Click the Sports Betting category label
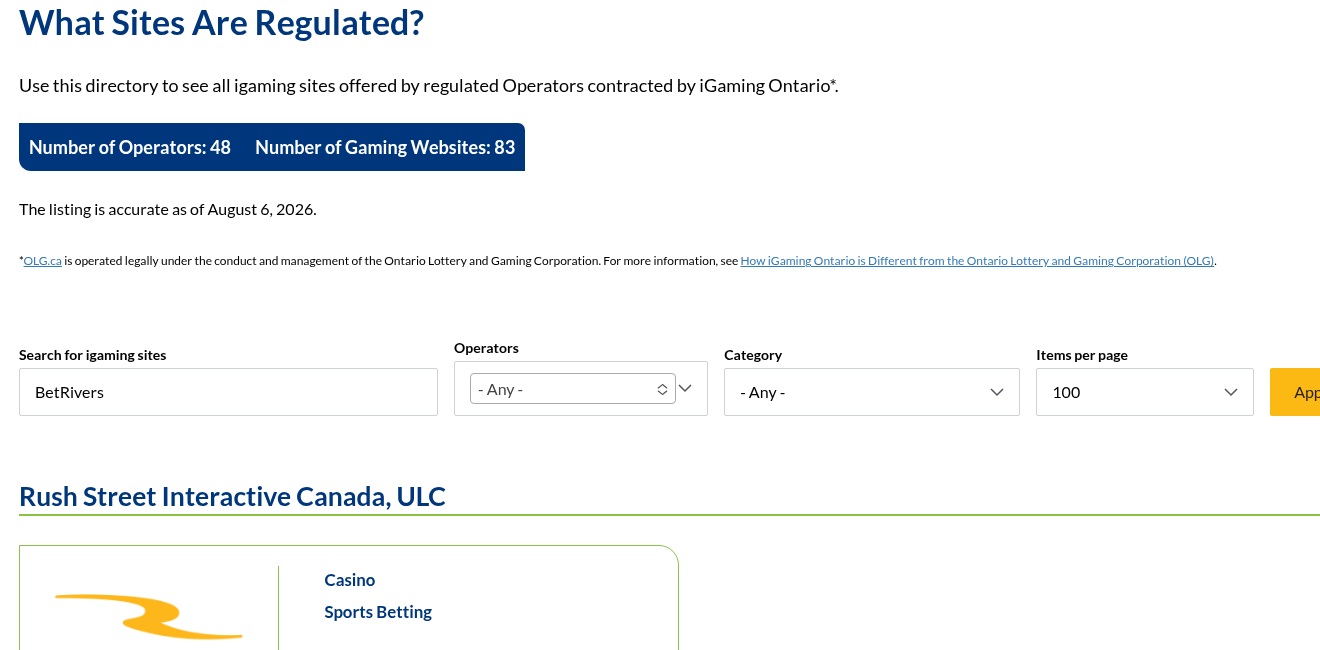Image resolution: width=1320 pixels, height=650 pixels. 378,612
